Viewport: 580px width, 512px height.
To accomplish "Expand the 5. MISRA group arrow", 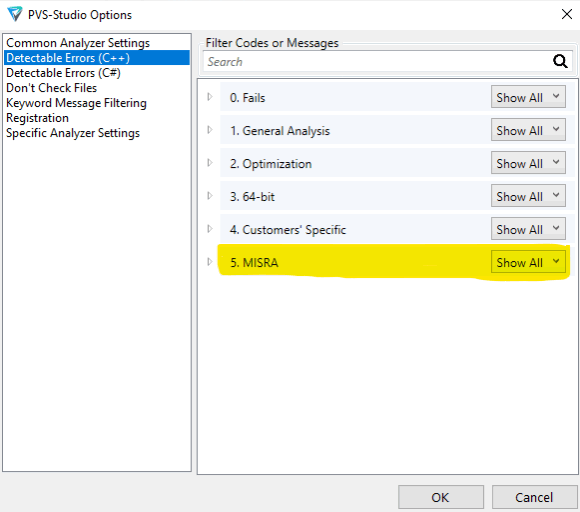I will 210,262.
